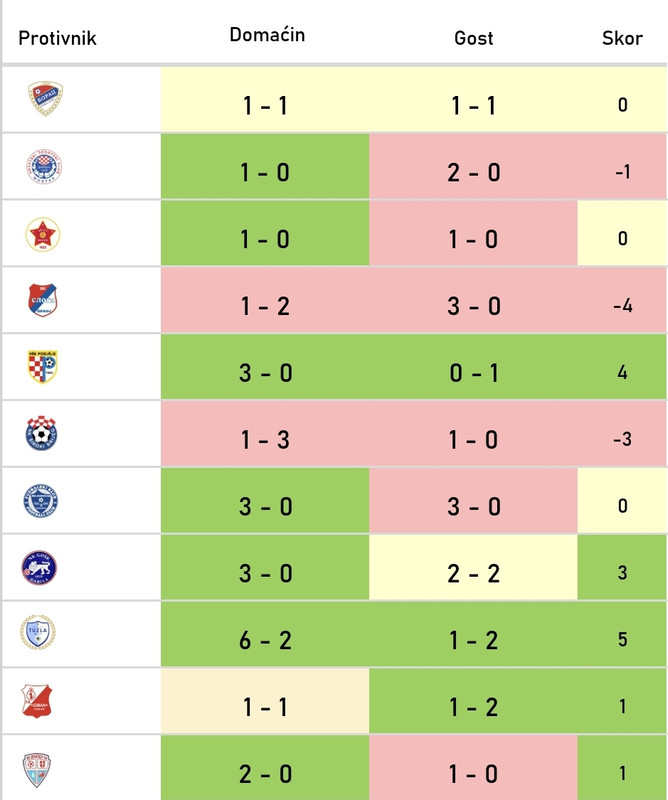Screen dimensions: 668x800
Task: Sort by the Protivnik column header
Action: point(57,38)
